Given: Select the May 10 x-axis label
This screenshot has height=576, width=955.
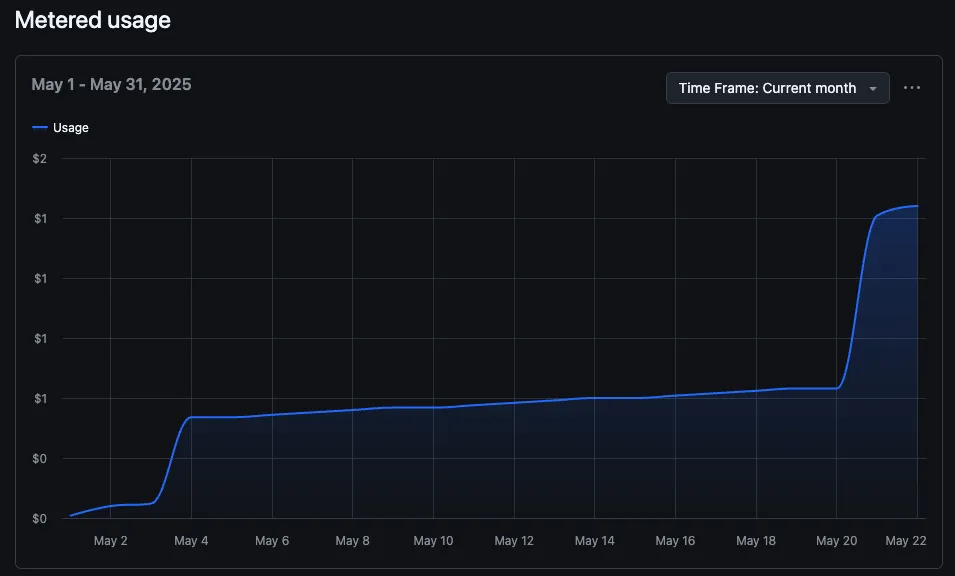Looking at the screenshot, I should point(433,541).
